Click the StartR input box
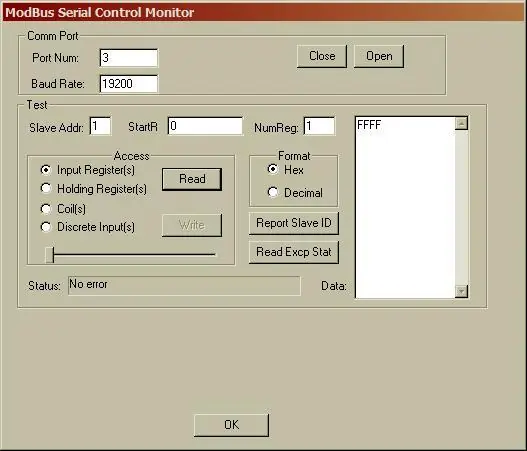527x451 pixels. pos(205,126)
